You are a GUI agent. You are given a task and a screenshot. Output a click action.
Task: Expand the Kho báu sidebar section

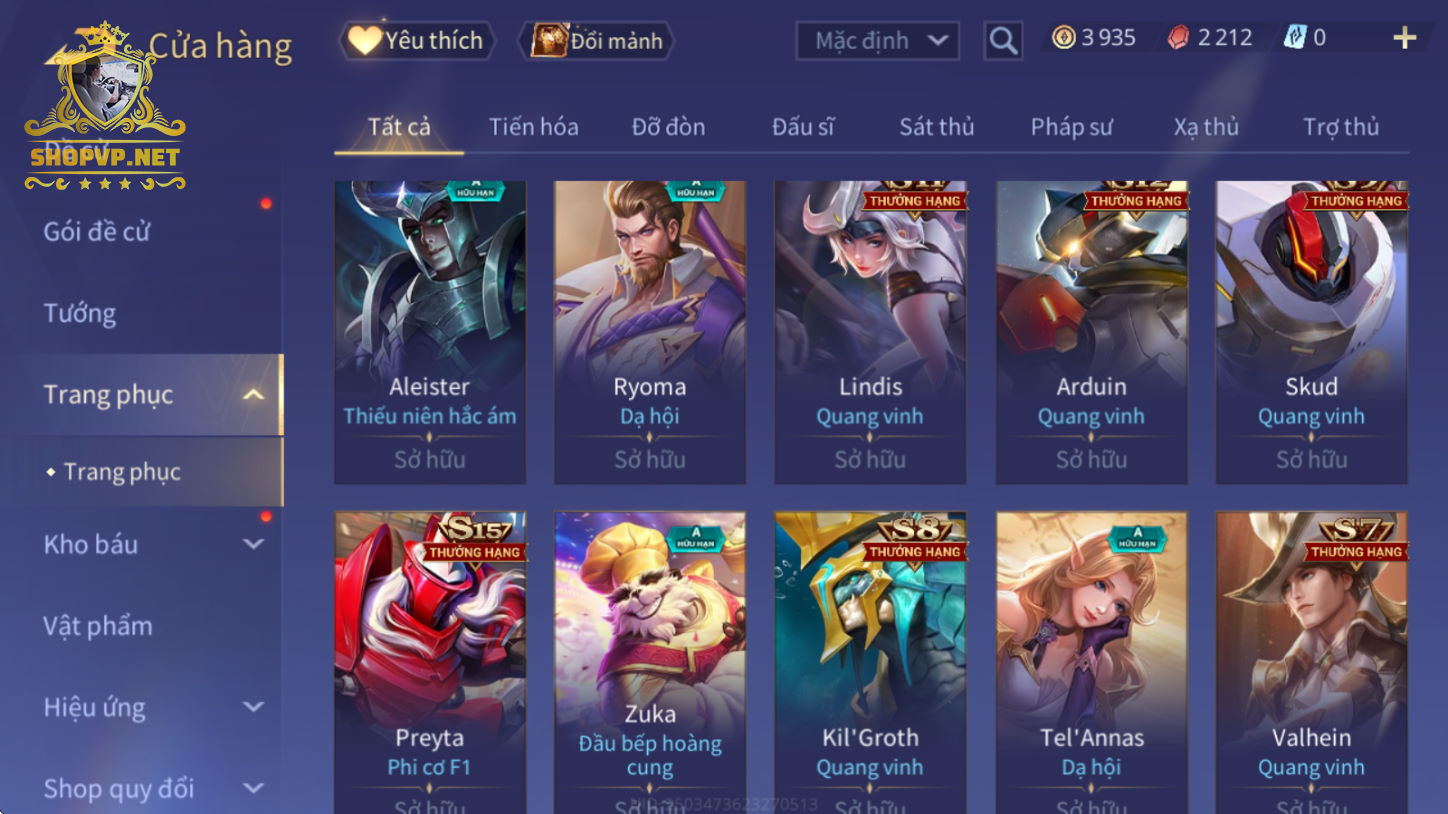pyautogui.click(x=254, y=544)
